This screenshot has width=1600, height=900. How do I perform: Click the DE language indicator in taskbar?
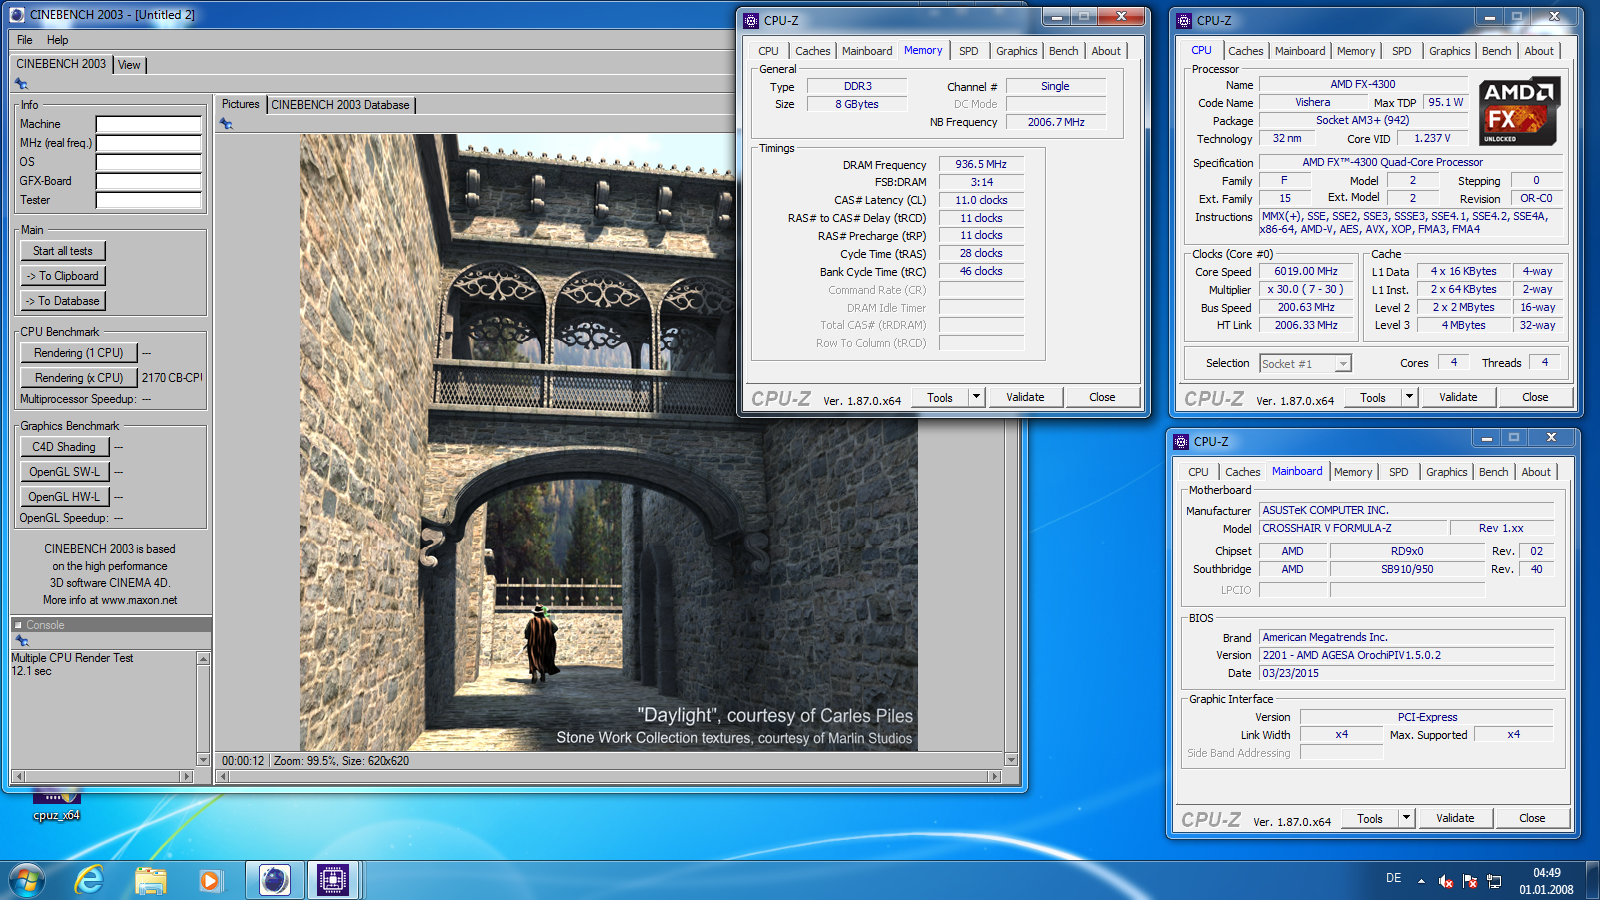1393,878
